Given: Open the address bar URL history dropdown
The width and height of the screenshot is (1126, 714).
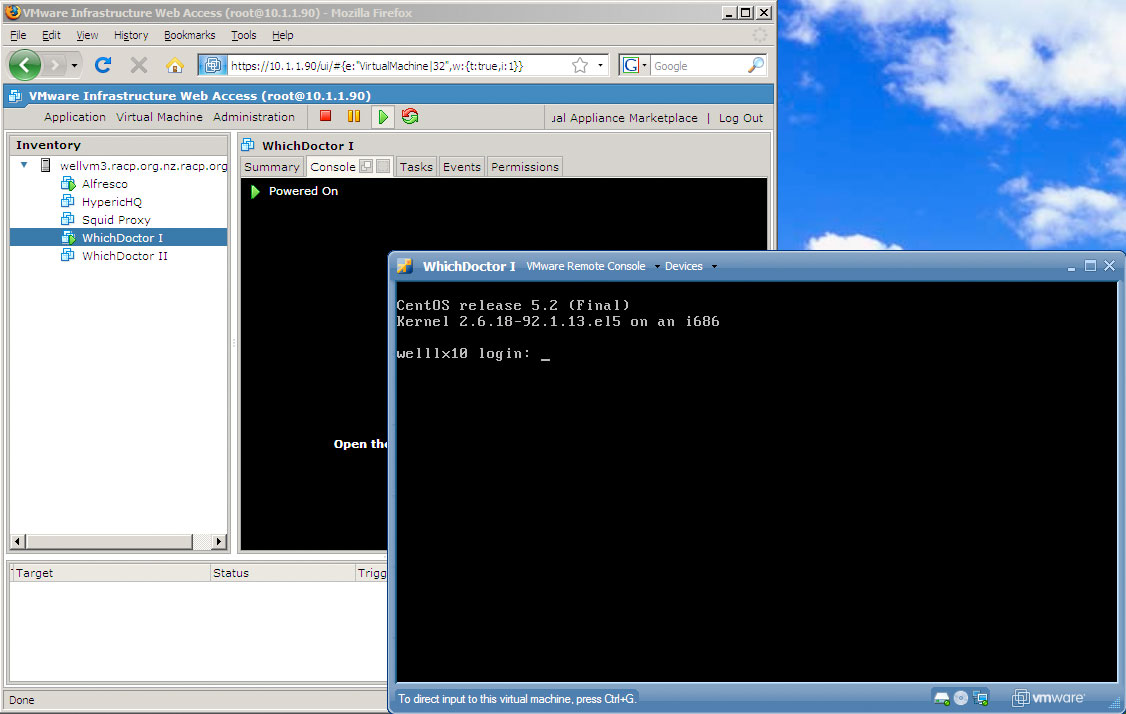Looking at the screenshot, I should point(600,65).
